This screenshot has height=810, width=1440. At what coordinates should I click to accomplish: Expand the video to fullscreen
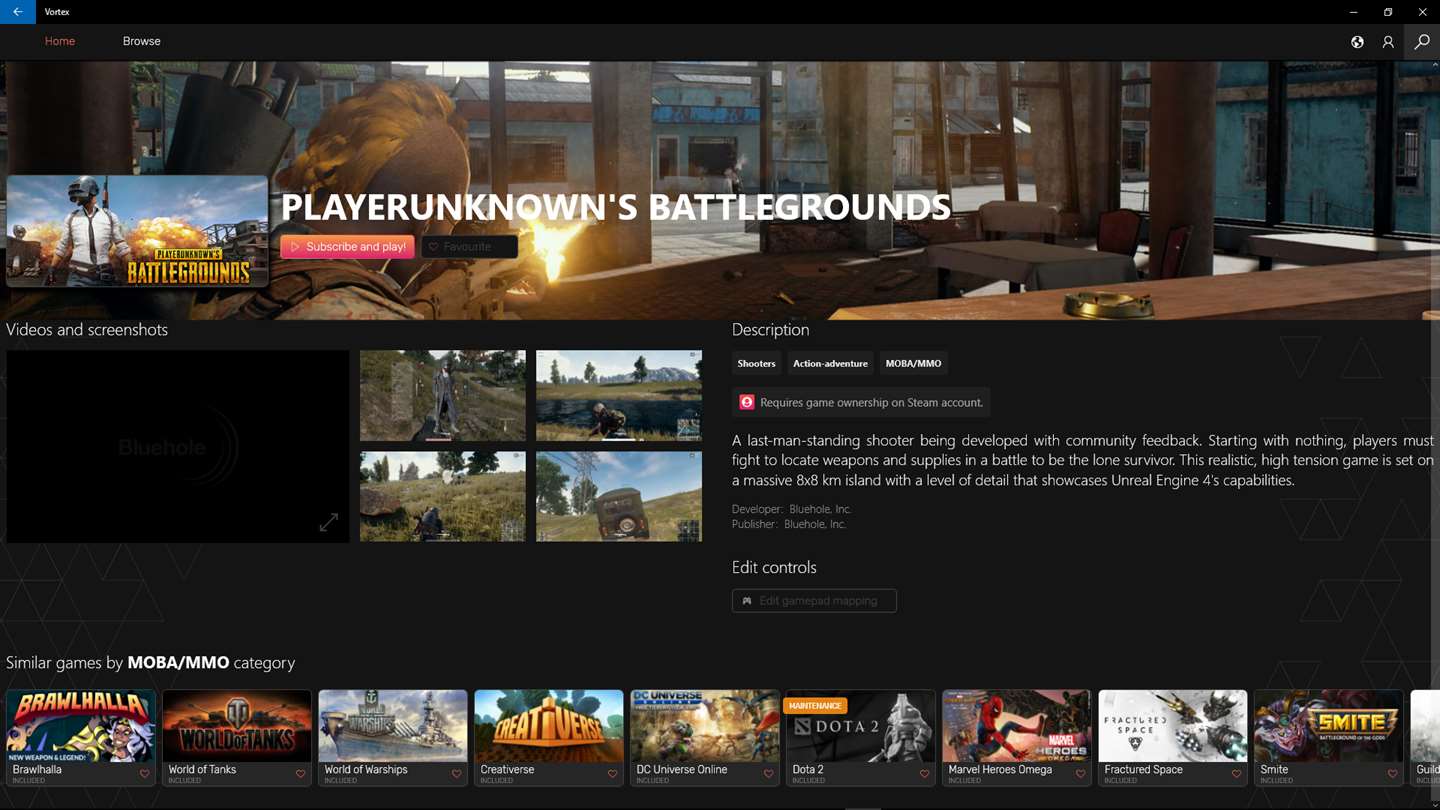tap(329, 522)
